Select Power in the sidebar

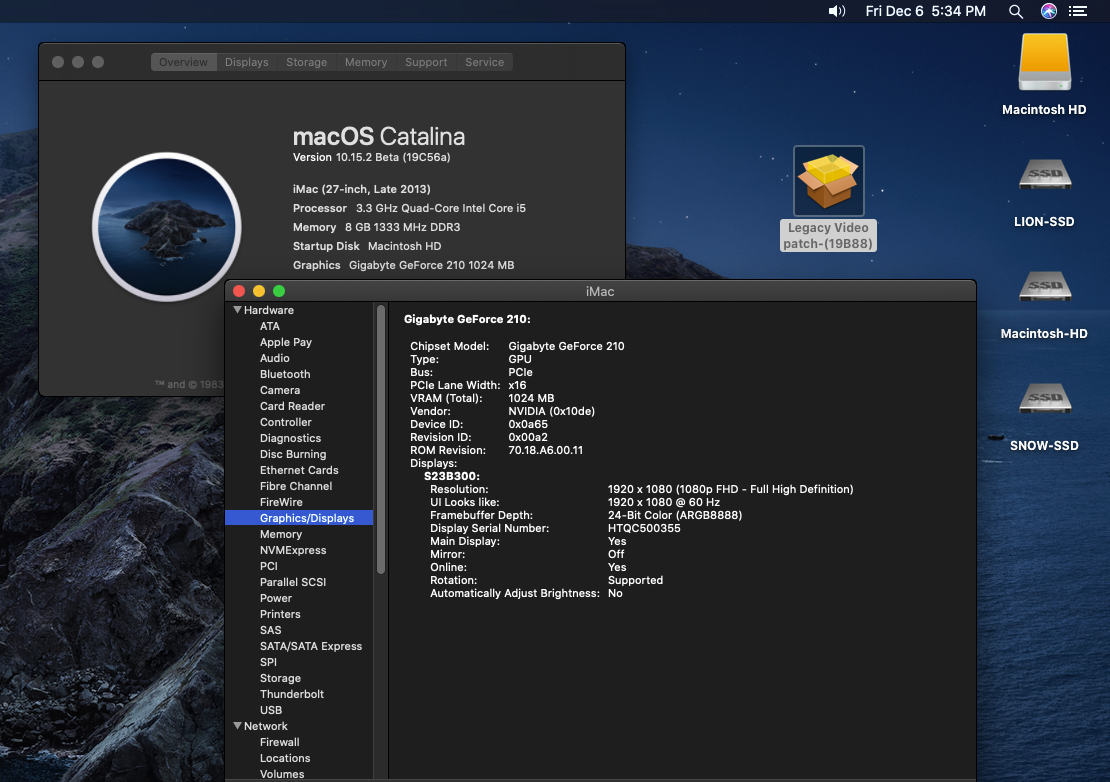click(x=275, y=598)
